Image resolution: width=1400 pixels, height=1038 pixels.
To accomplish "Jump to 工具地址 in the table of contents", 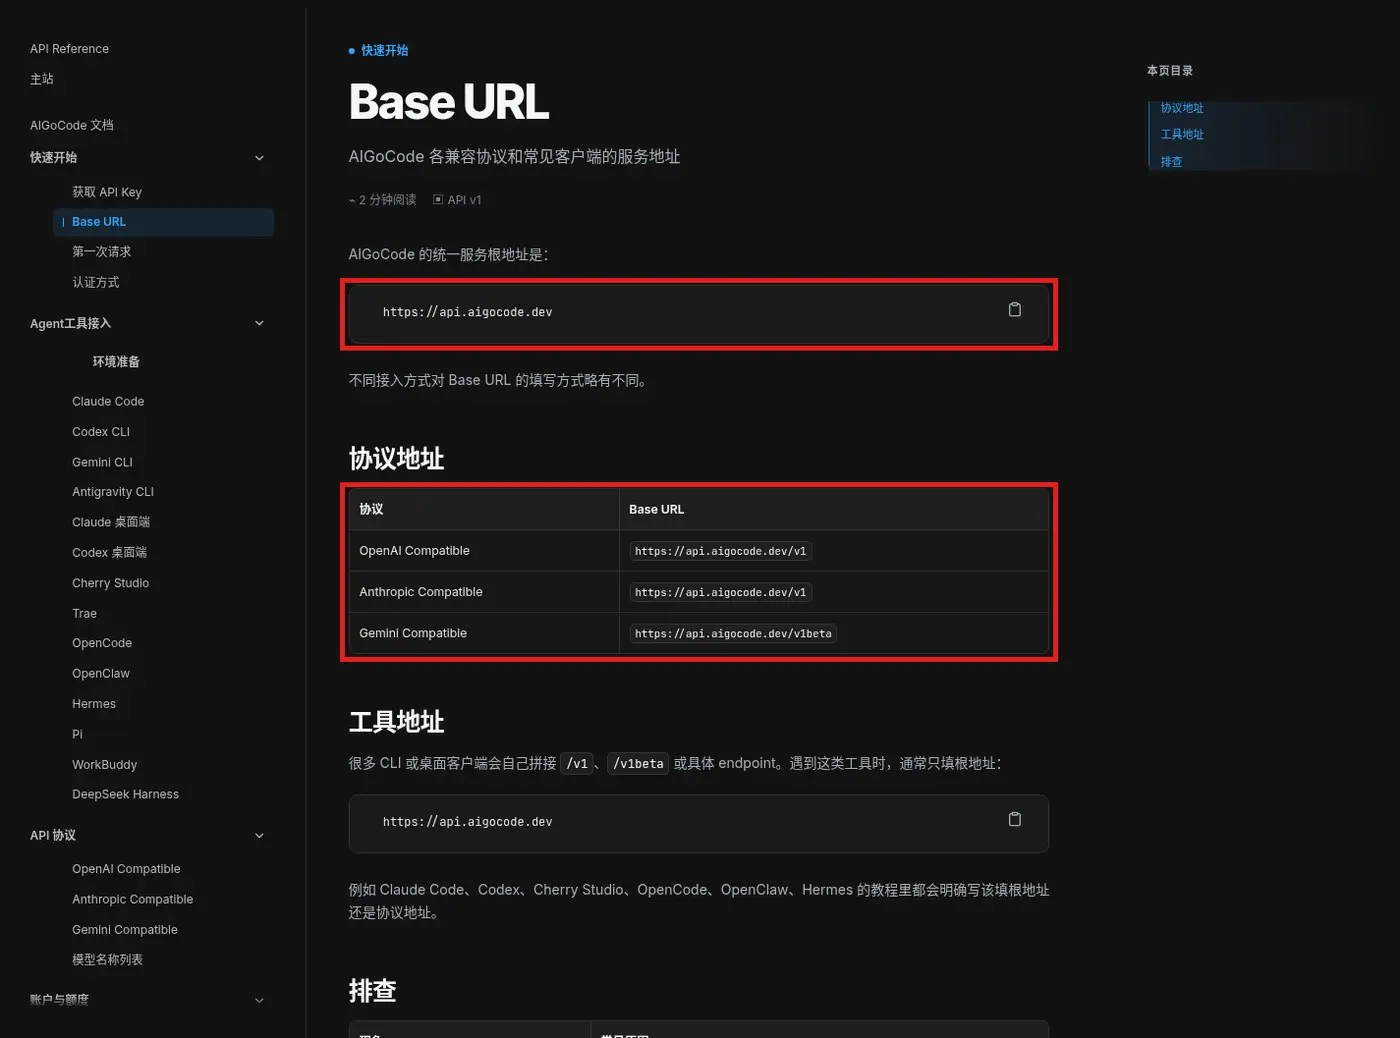I will pos(1182,134).
